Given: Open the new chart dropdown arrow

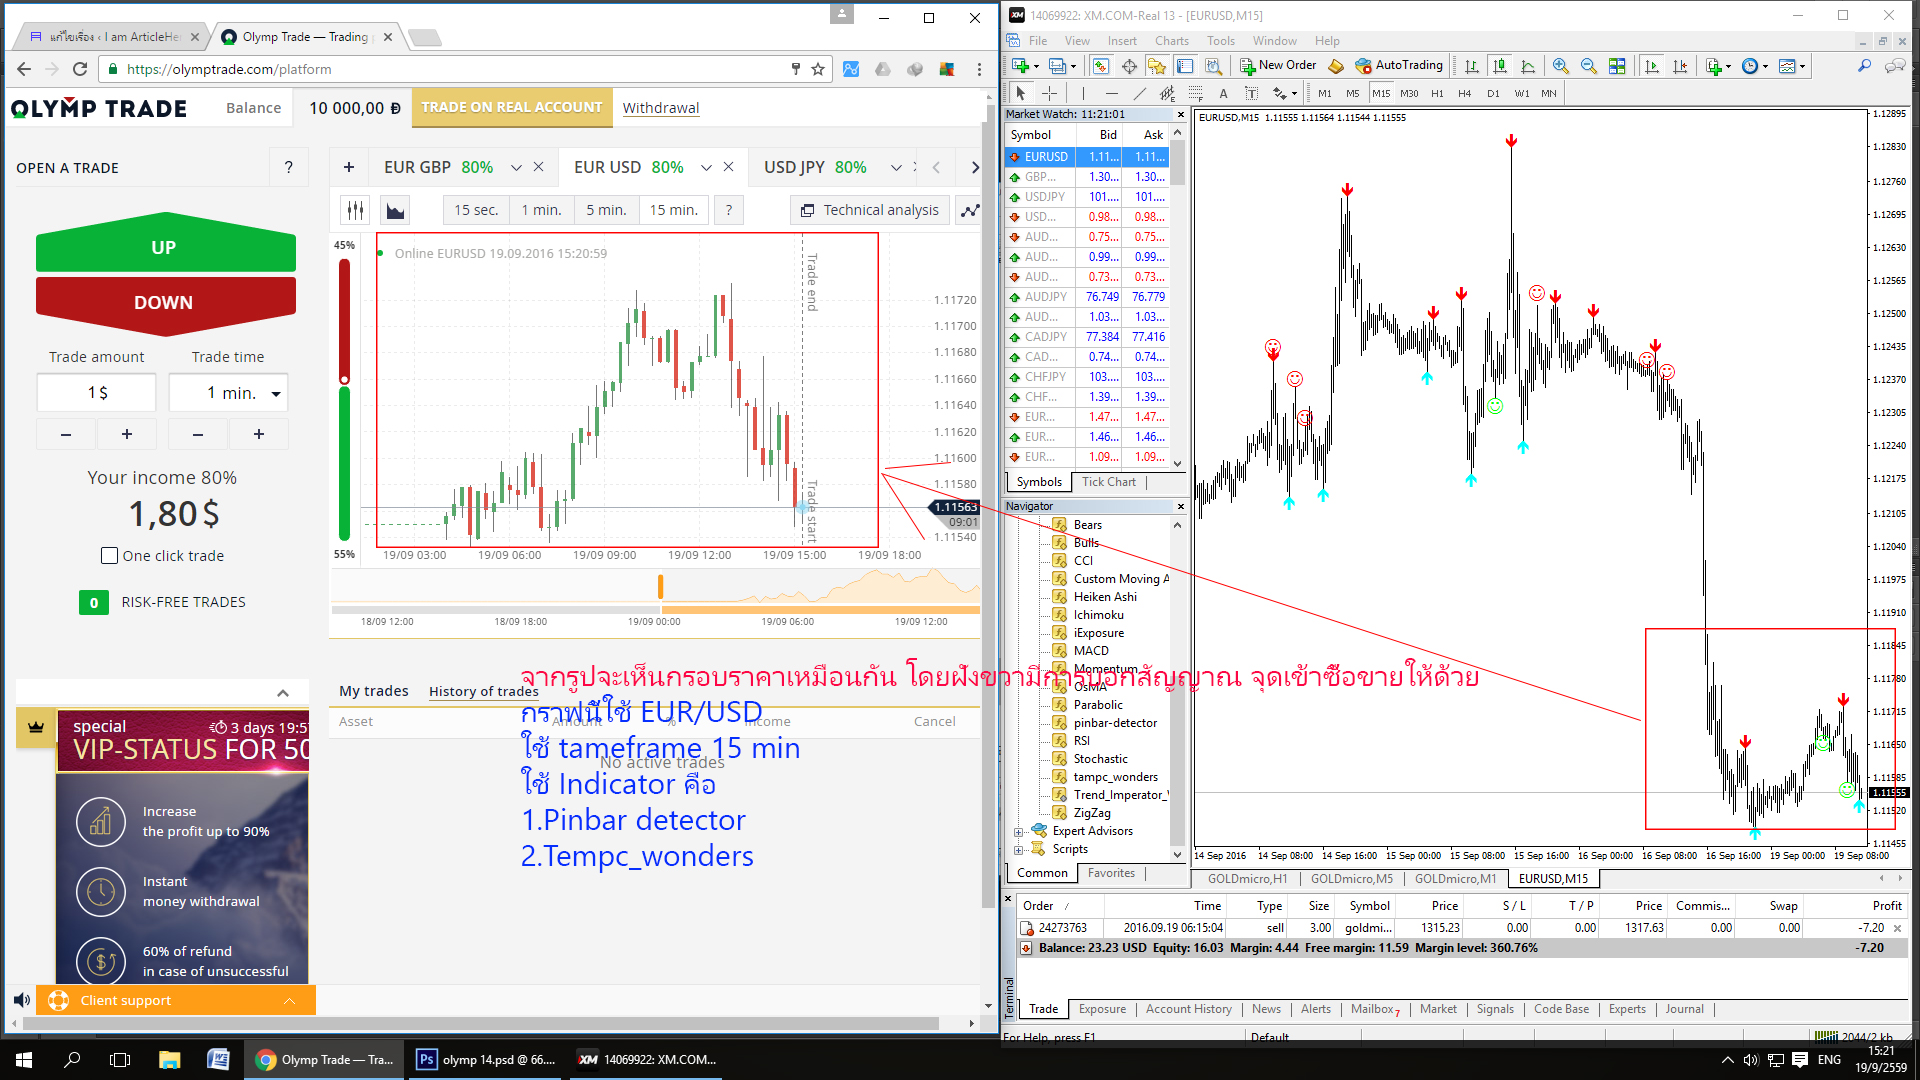Looking at the screenshot, I should [x=1036, y=67].
